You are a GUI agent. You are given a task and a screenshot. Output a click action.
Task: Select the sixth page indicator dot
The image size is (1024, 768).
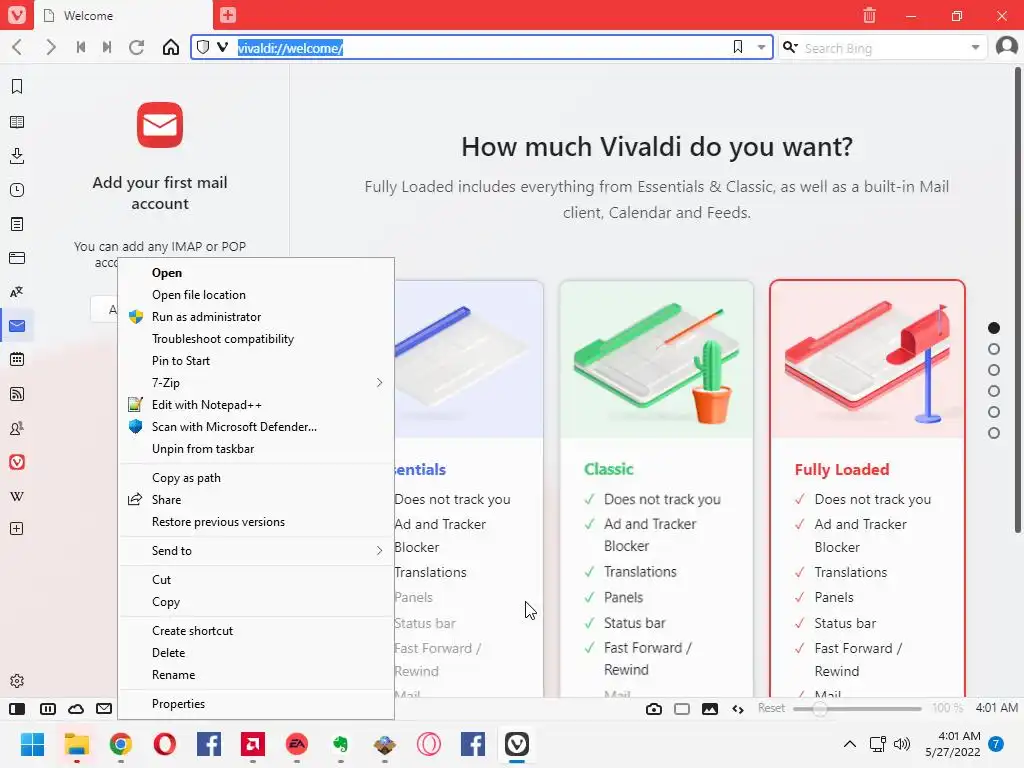[x=994, y=432]
